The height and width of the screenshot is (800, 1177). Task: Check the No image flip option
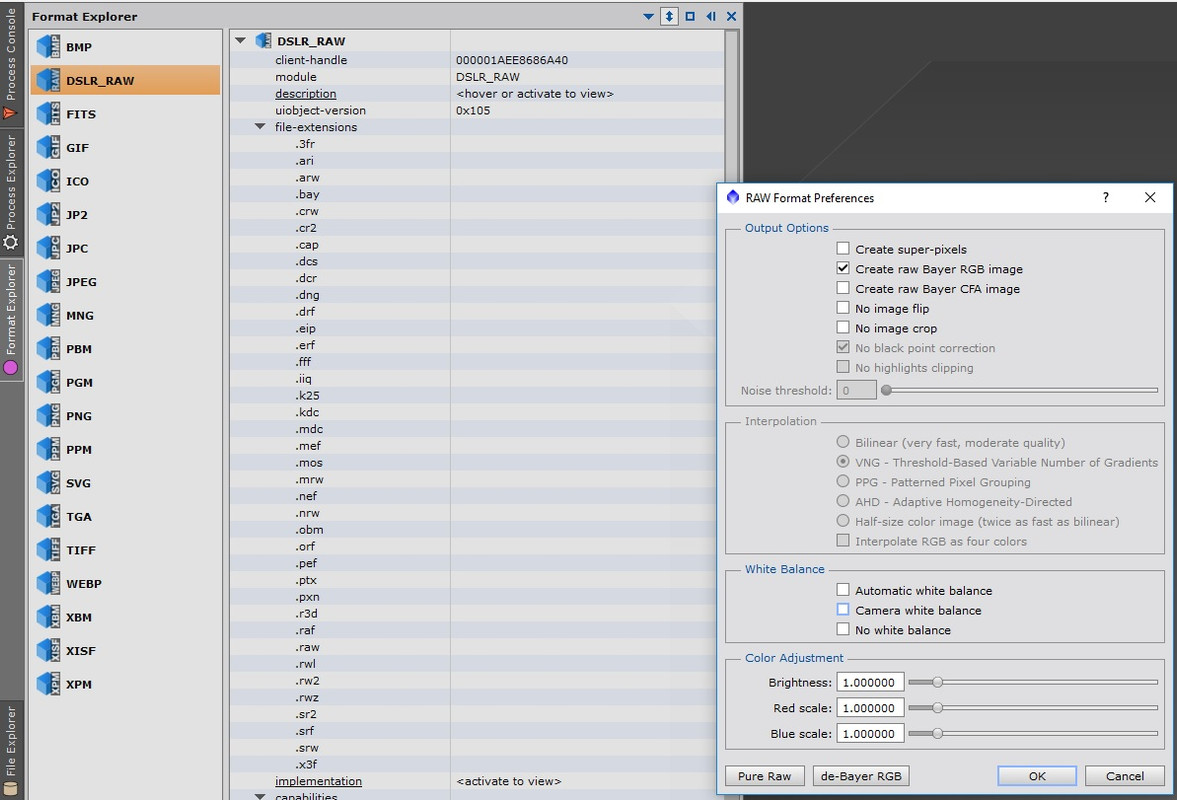pos(843,308)
